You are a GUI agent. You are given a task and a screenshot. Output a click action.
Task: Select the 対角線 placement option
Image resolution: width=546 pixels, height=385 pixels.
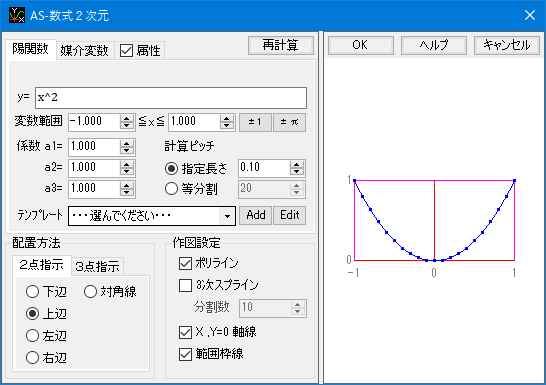tap(90, 292)
